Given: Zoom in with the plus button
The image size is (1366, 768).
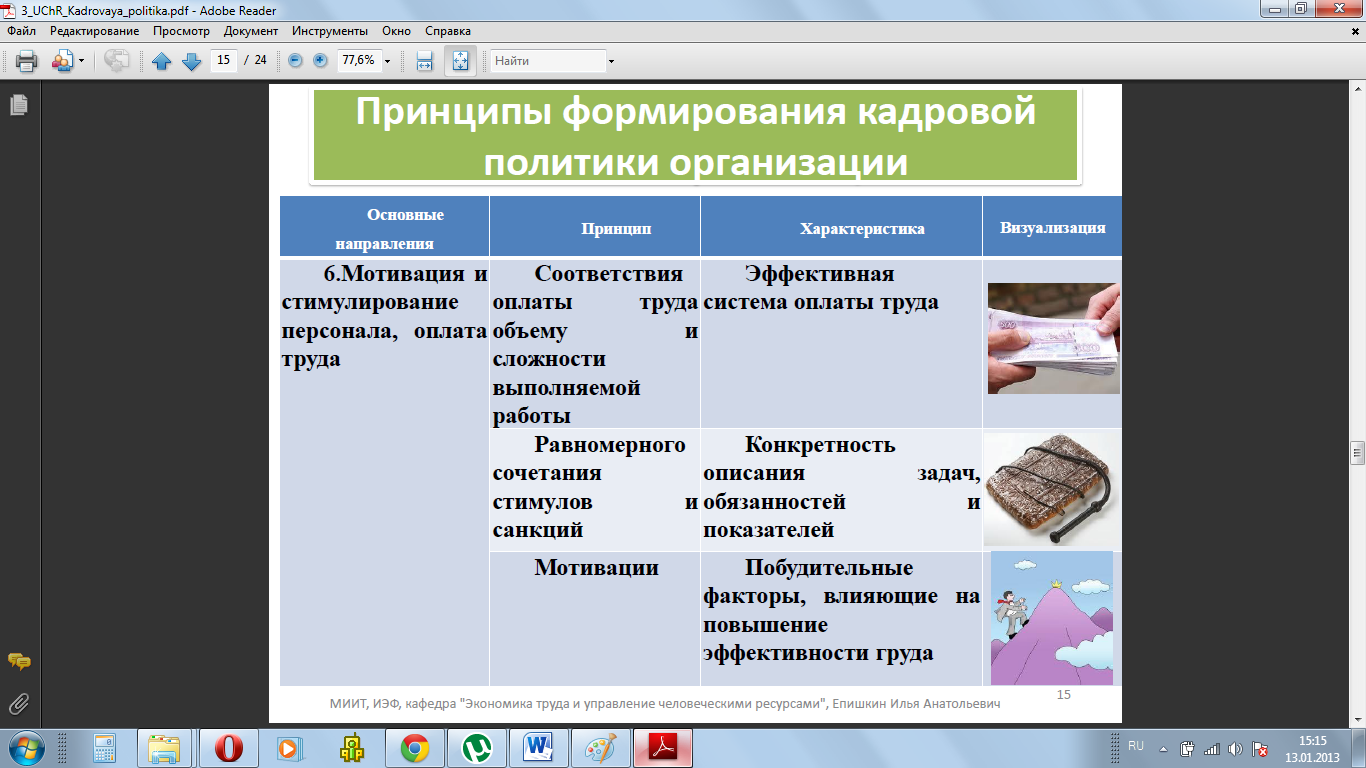Looking at the screenshot, I should tap(320, 60).
